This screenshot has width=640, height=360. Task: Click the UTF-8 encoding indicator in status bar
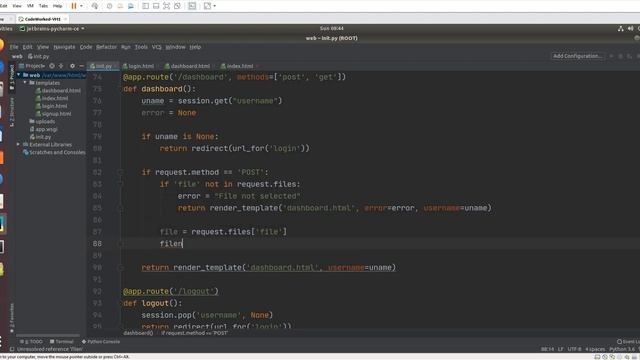pos(574,349)
